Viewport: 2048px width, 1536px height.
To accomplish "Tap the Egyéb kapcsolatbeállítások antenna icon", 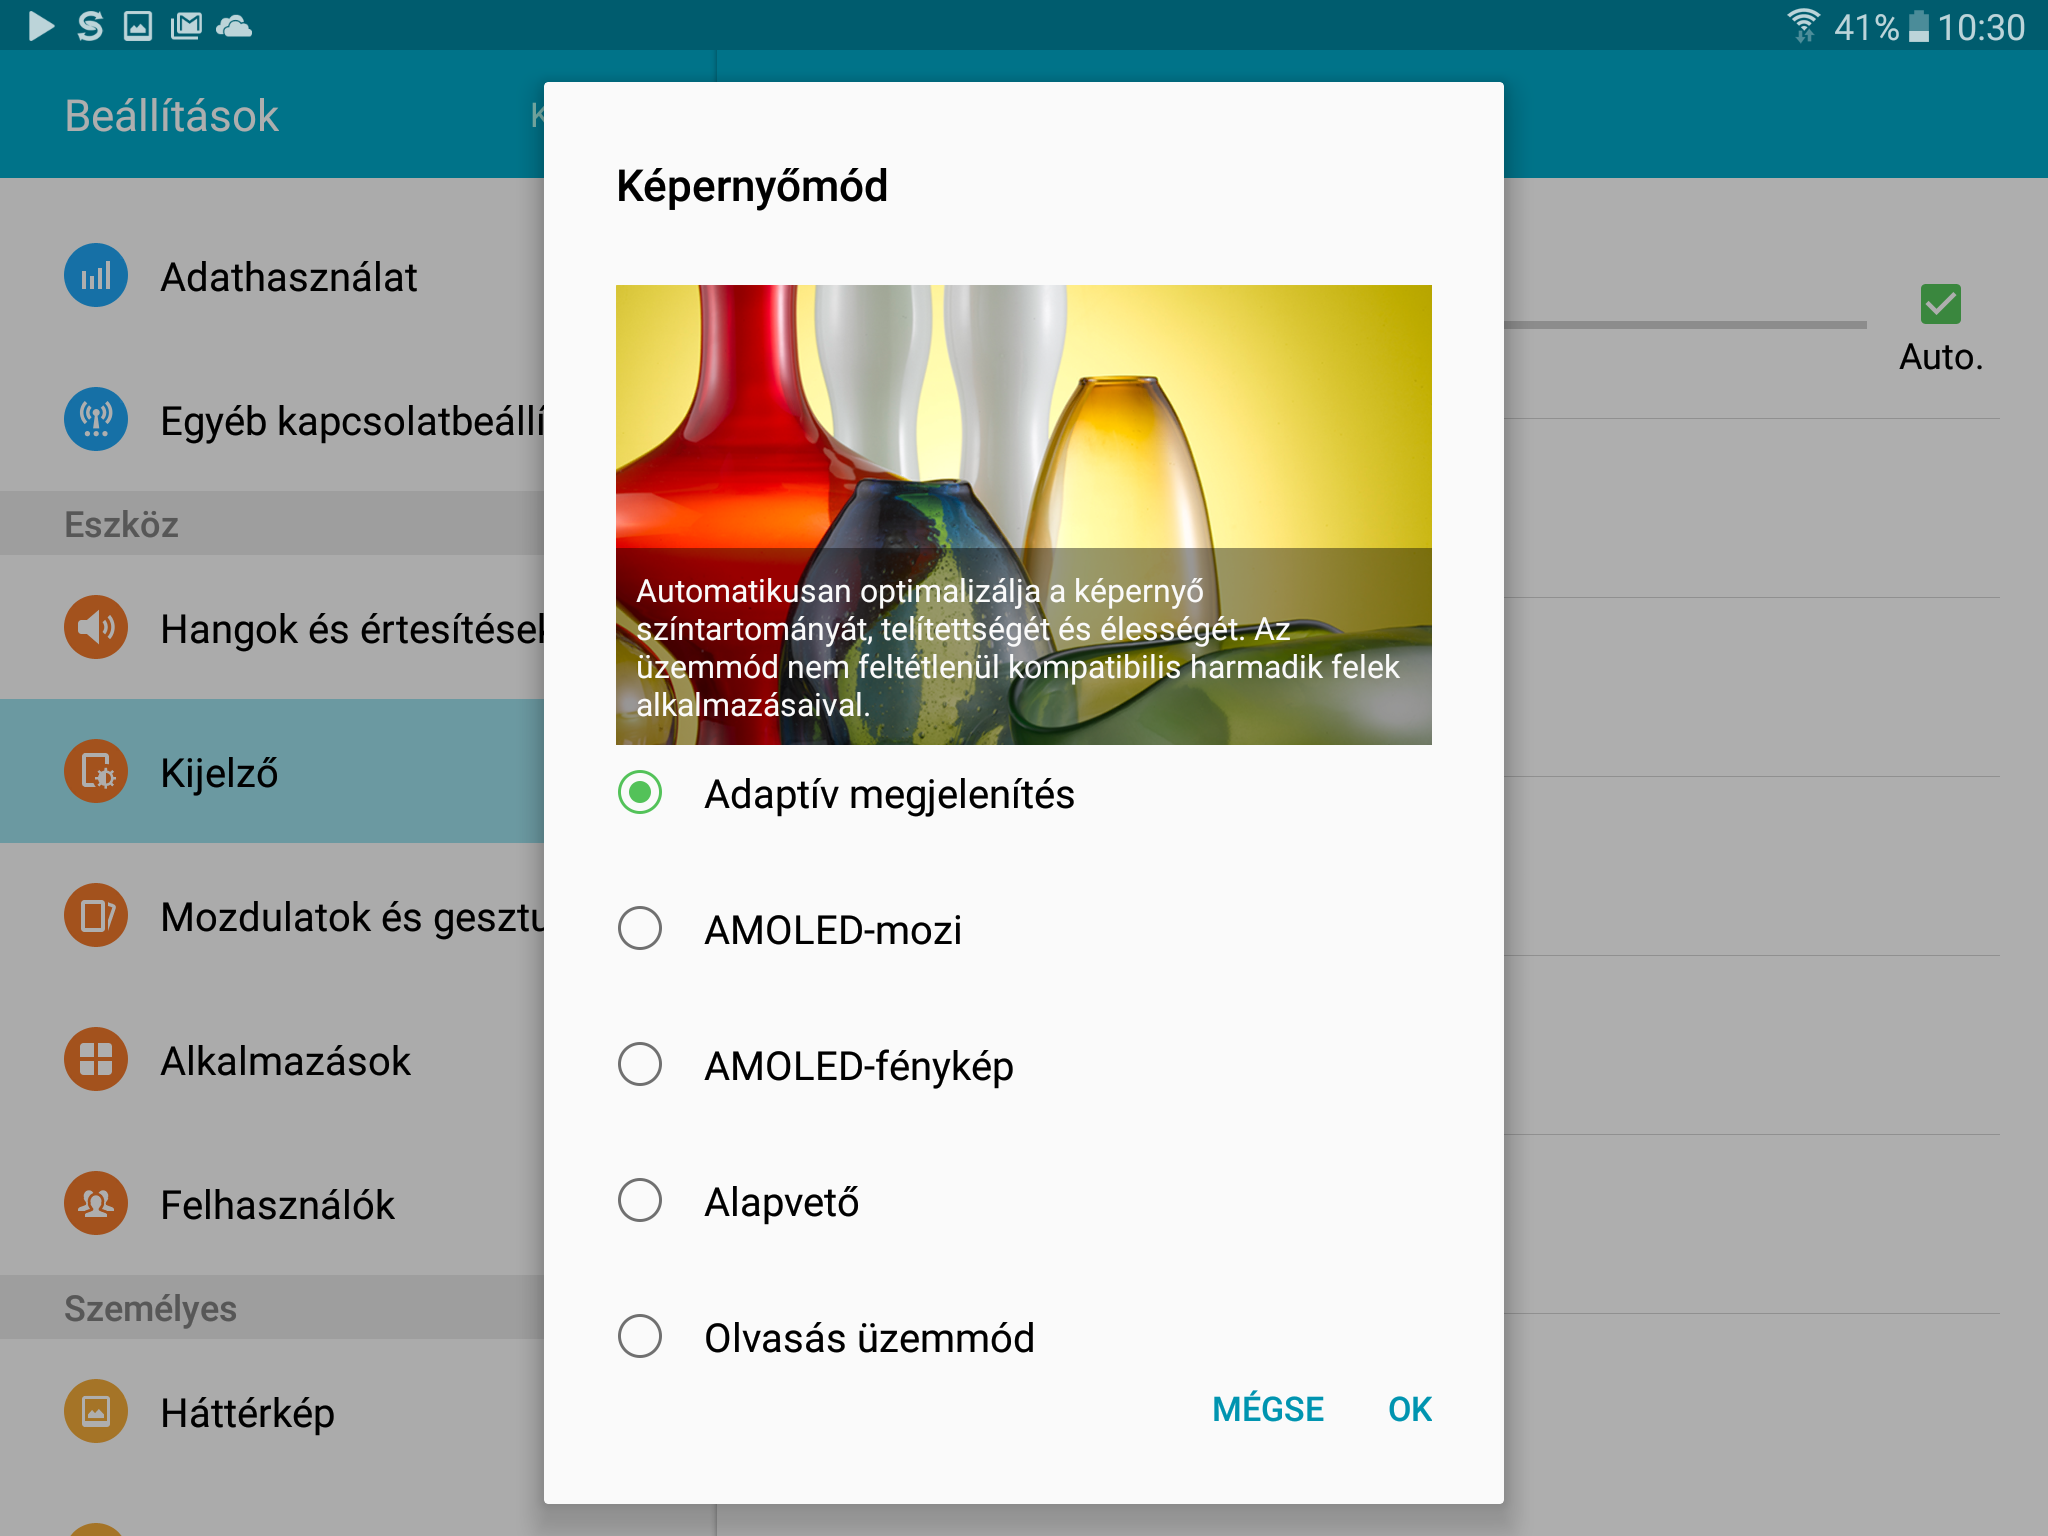I will pos(96,420).
